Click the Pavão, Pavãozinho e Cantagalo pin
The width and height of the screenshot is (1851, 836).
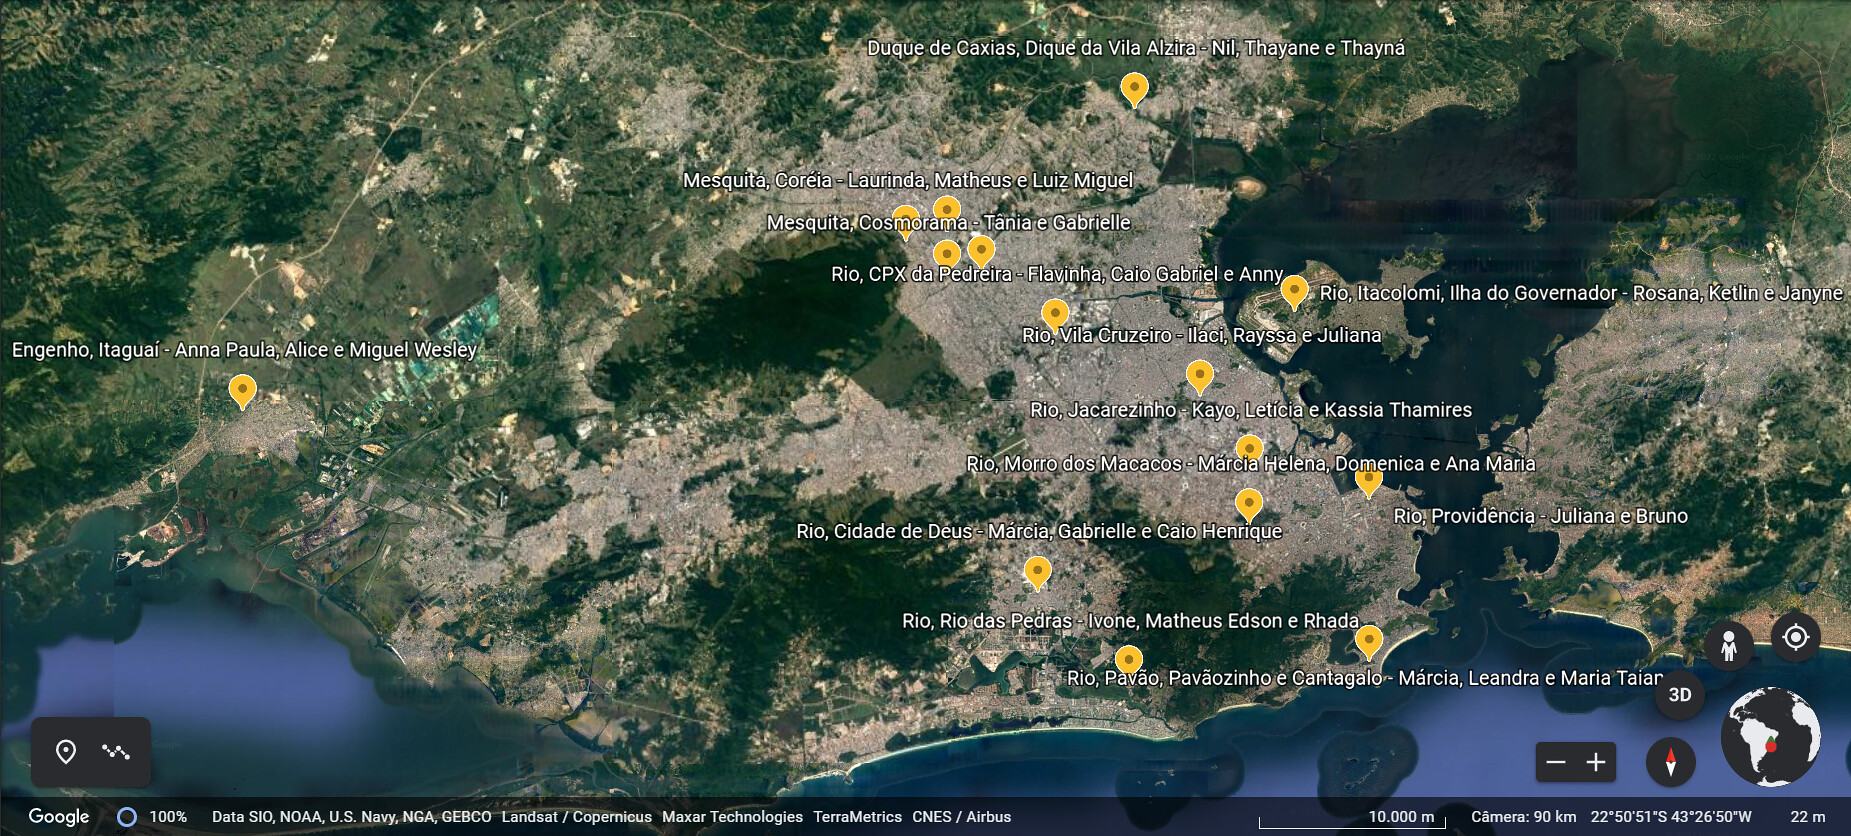click(x=1368, y=640)
